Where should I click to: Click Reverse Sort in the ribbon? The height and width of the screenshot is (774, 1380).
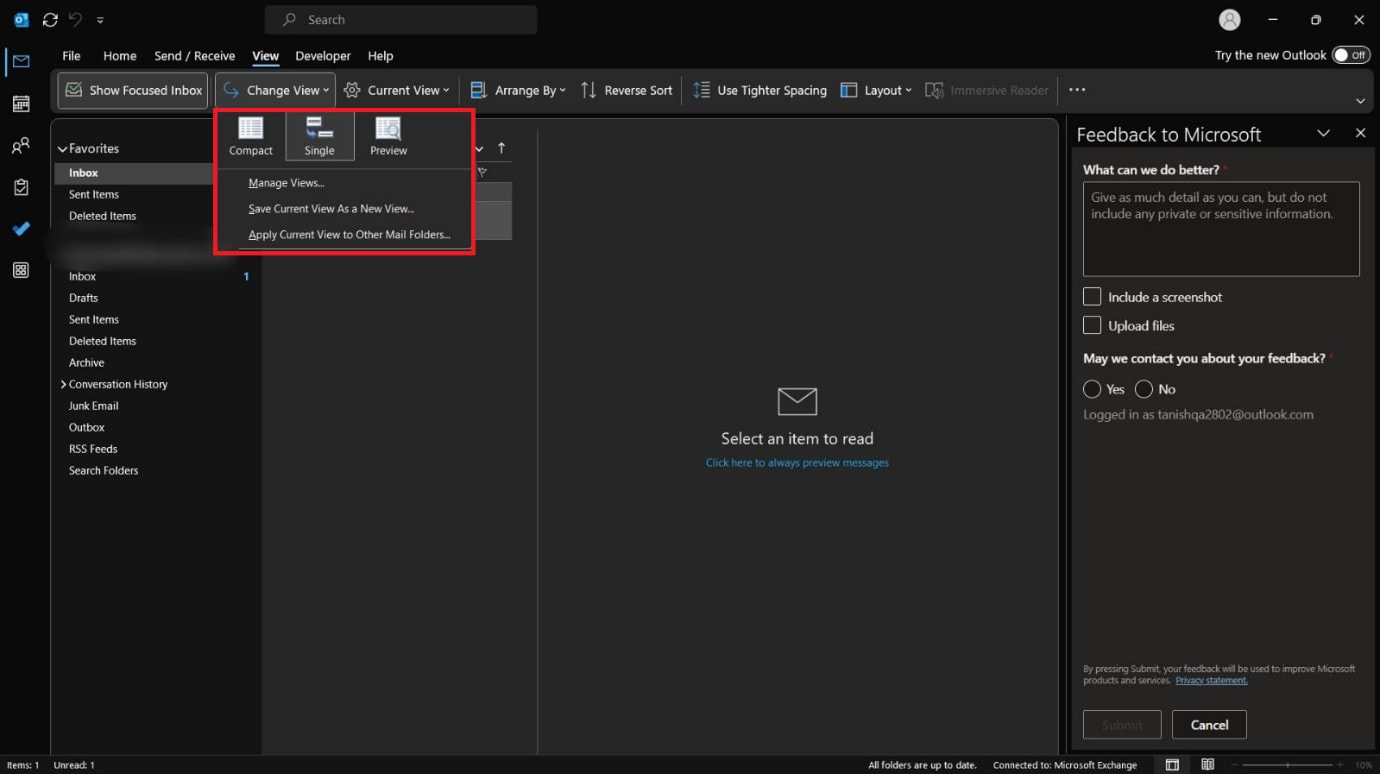point(627,90)
